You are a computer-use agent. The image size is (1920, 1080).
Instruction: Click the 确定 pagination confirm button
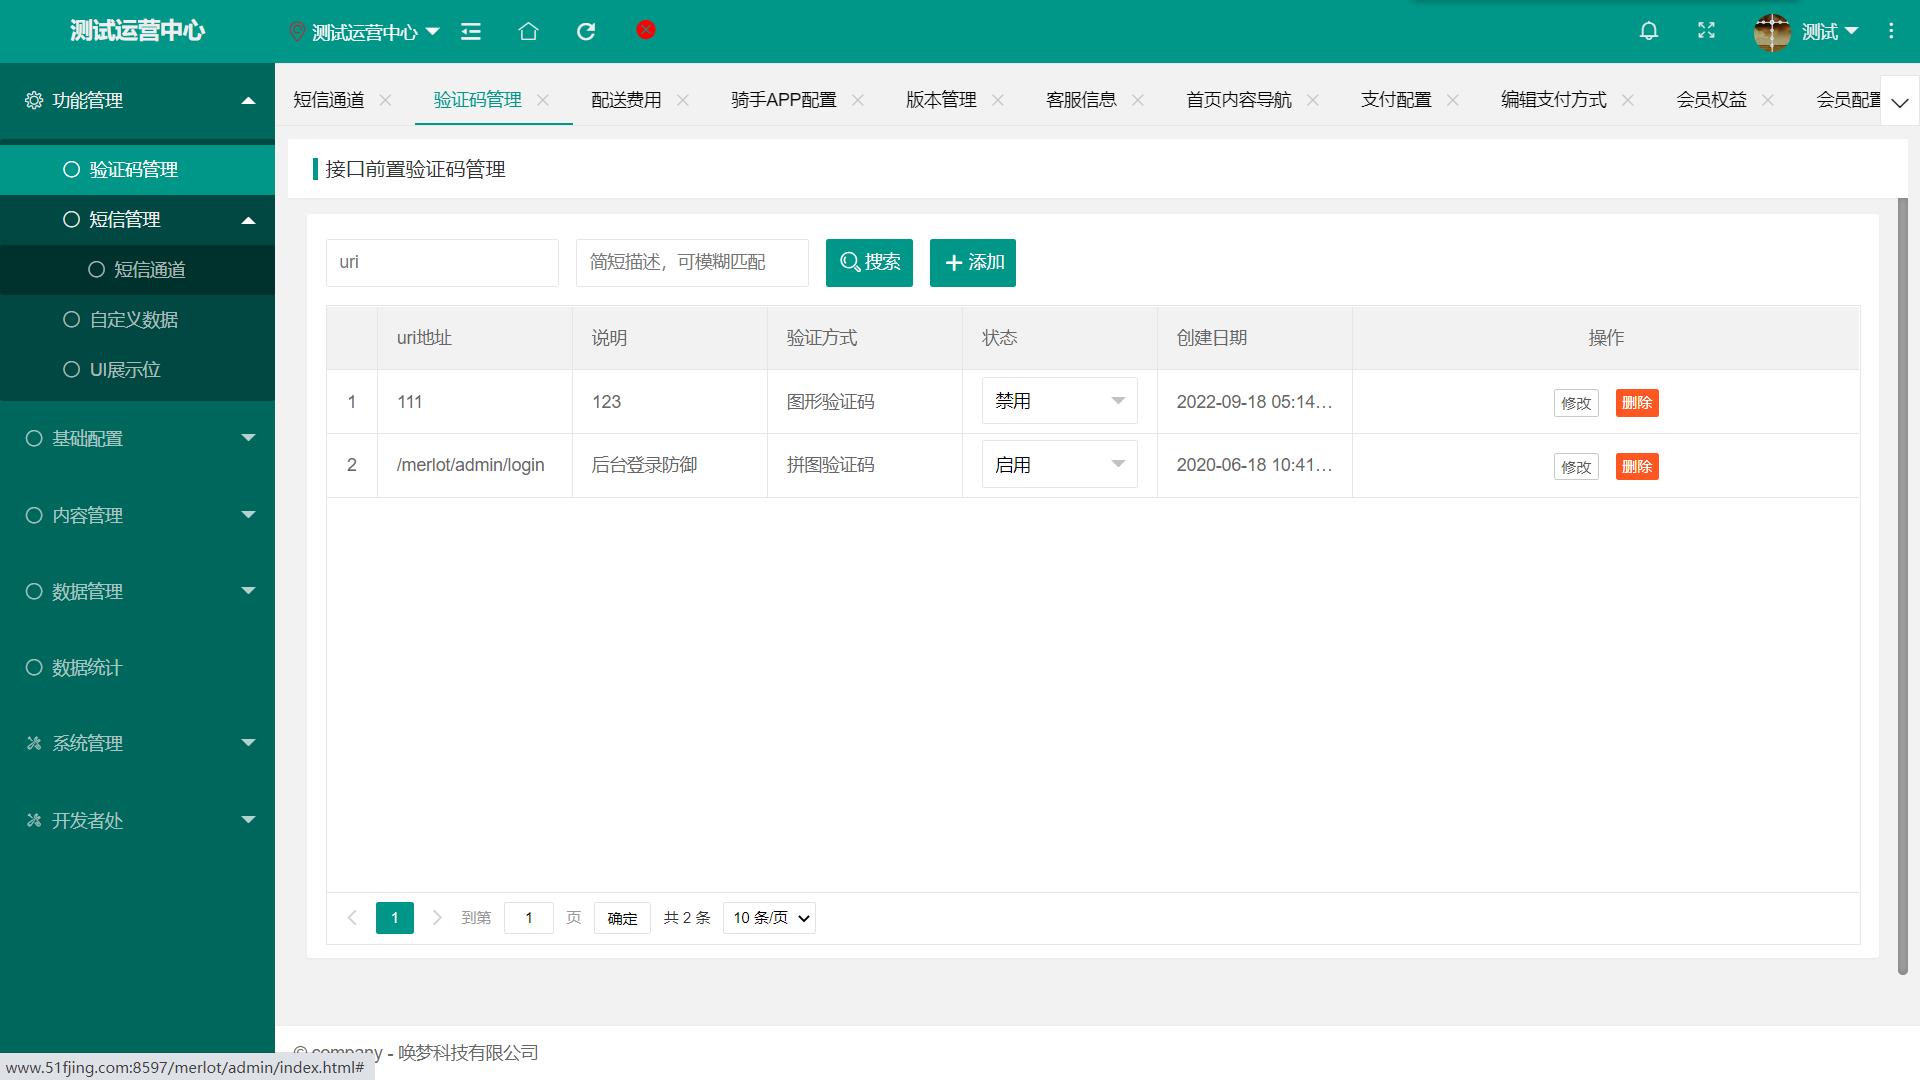coord(622,918)
